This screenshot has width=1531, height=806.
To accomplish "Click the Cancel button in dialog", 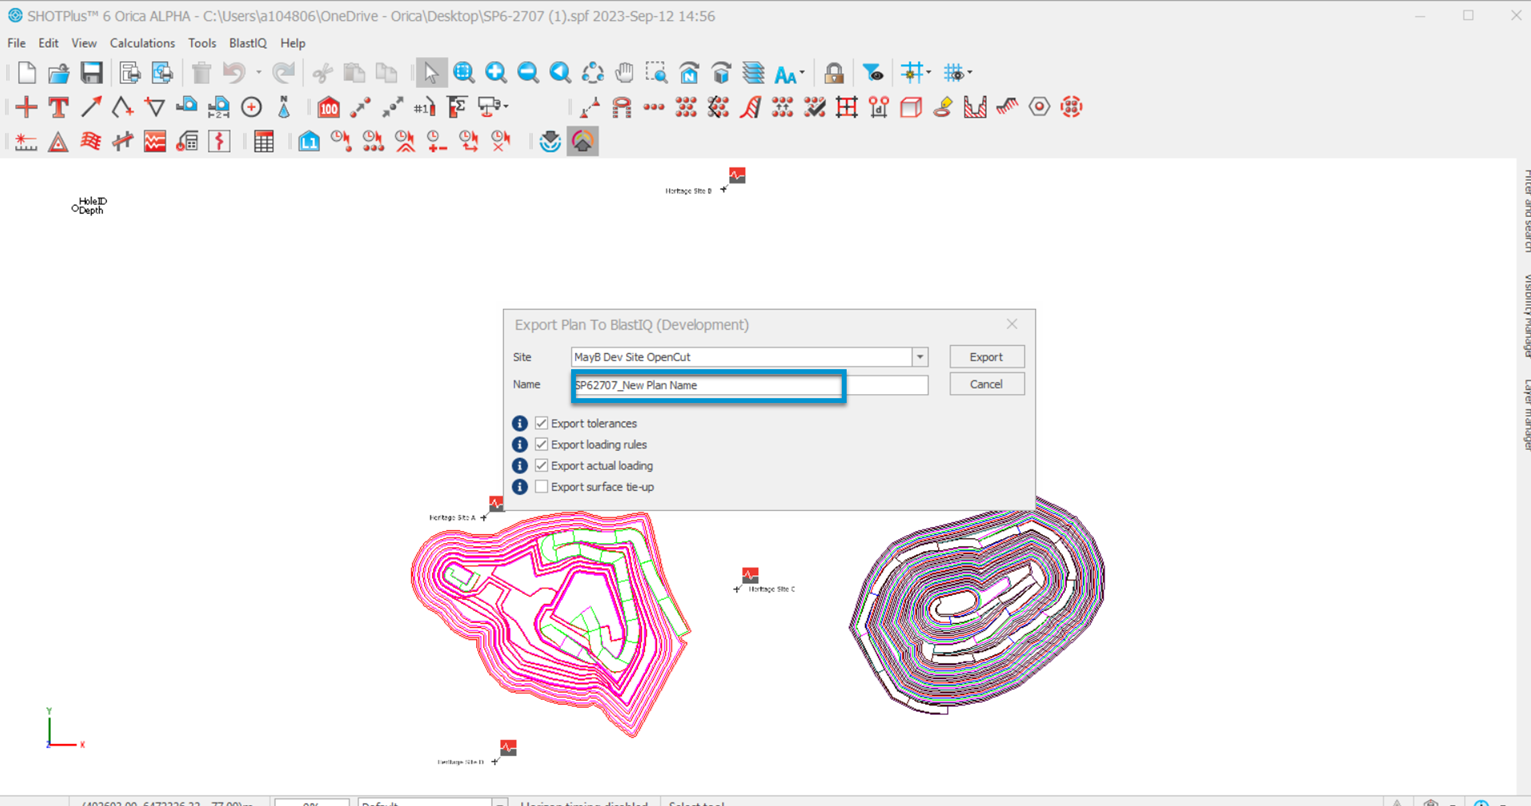I will pyautogui.click(x=986, y=384).
